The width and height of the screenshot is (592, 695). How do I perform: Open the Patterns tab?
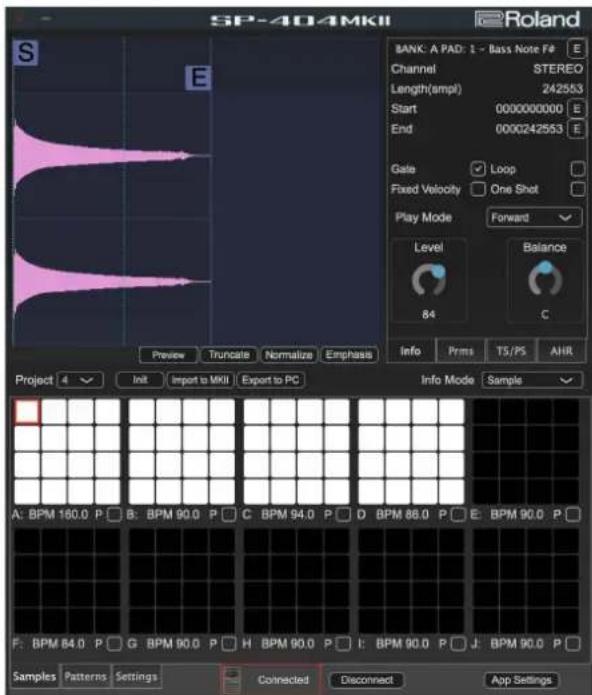click(x=85, y=676)
